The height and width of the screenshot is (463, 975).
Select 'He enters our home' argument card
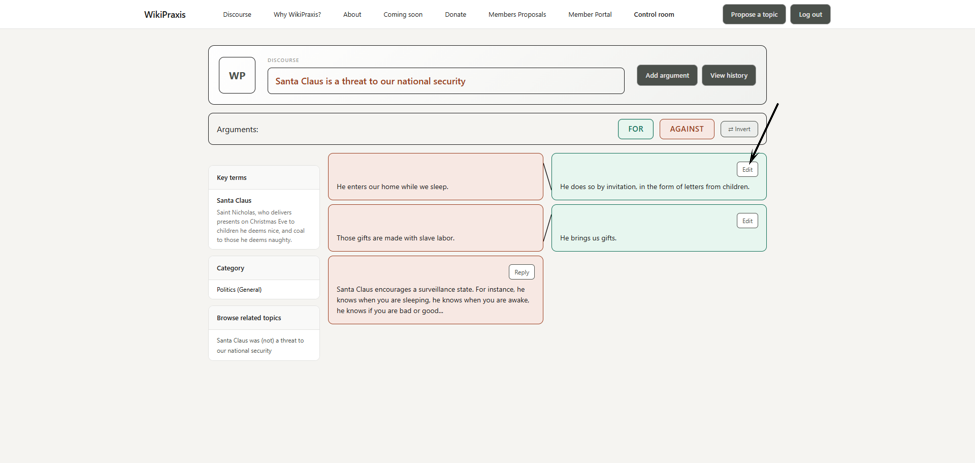tap(435, 176)
